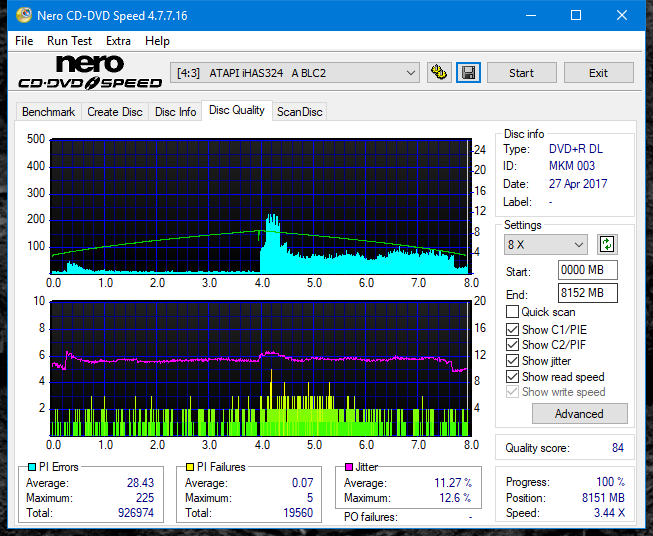Image resolution: width=653 pixels, height=536 pixels.
Task: Switch to the ScanDisc tab
Action: pyautogui.click(x=299, y=112)
